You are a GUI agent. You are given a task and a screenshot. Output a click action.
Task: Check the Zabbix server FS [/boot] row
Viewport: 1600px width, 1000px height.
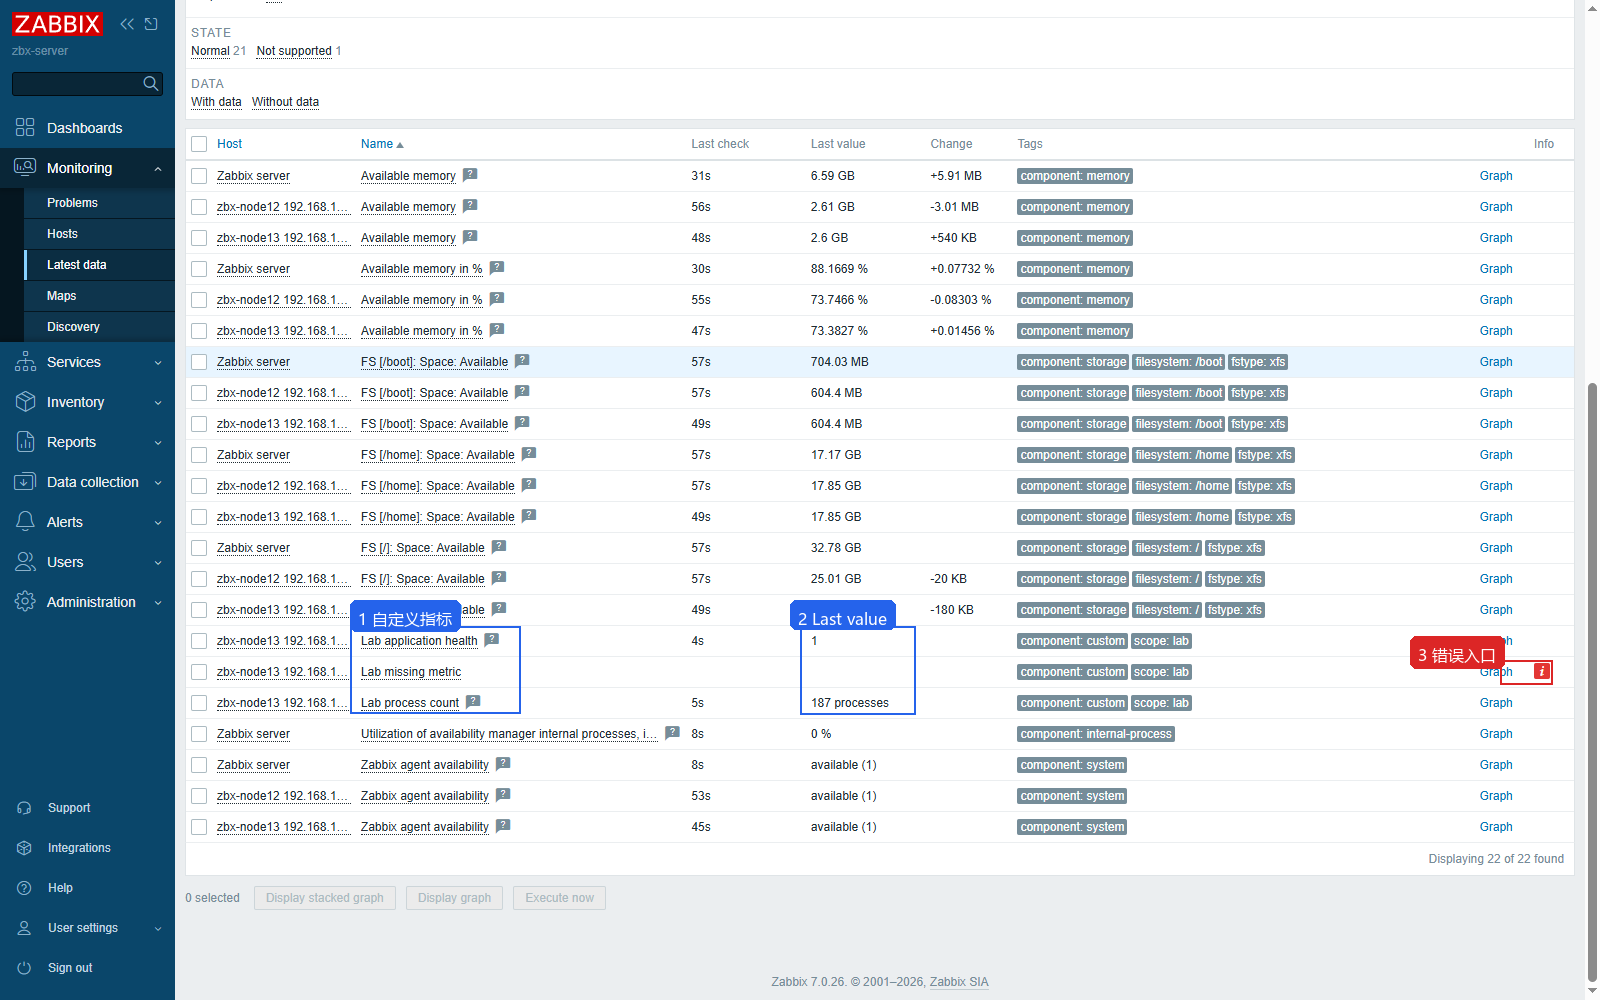(x=199, y=362)
